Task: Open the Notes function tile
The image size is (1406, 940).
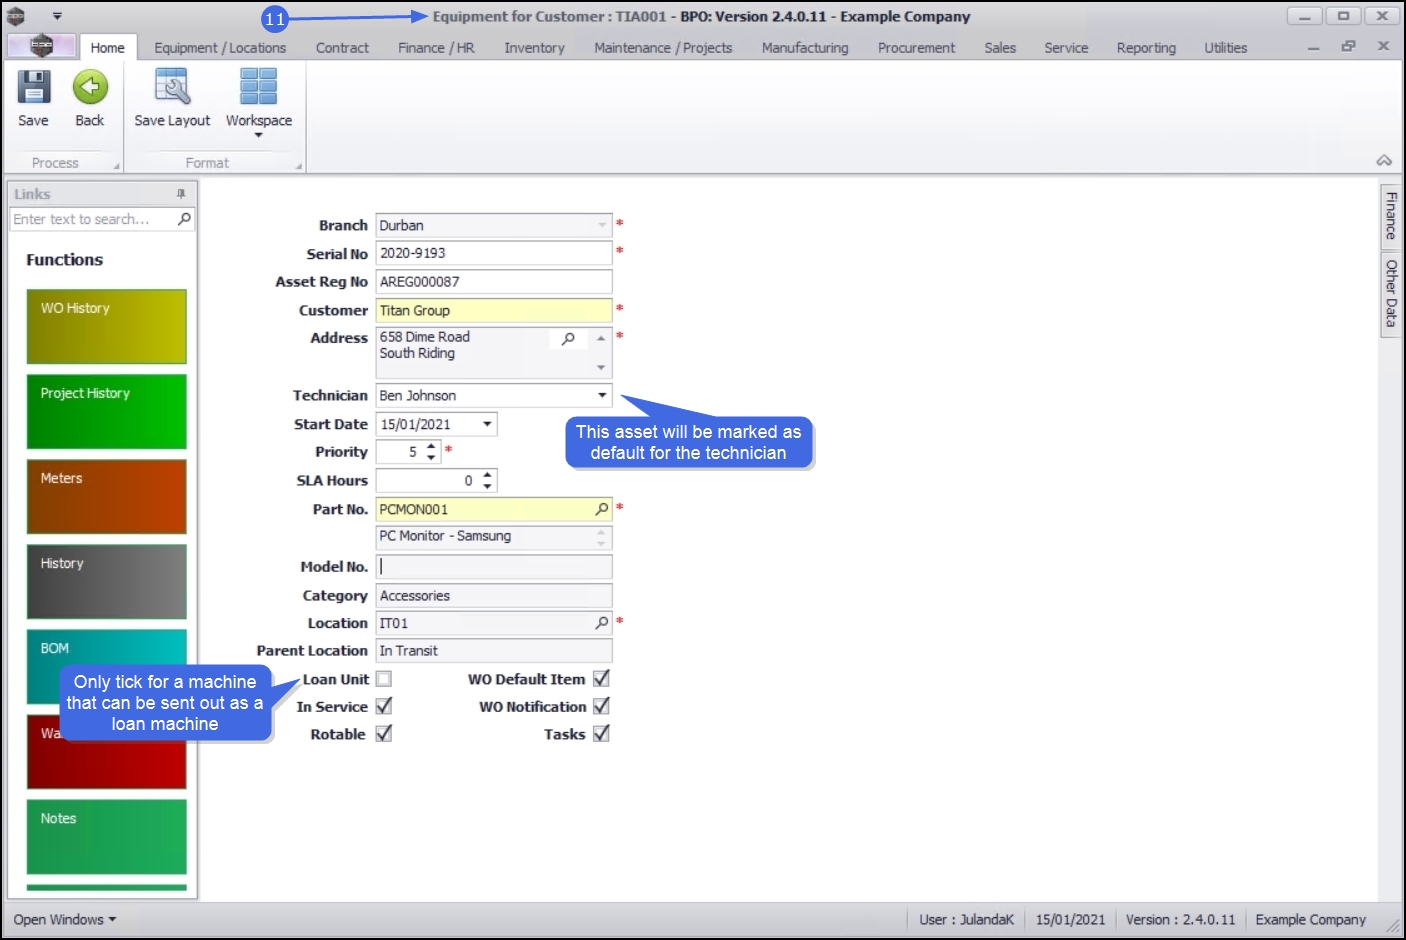Action: point(106,837)
